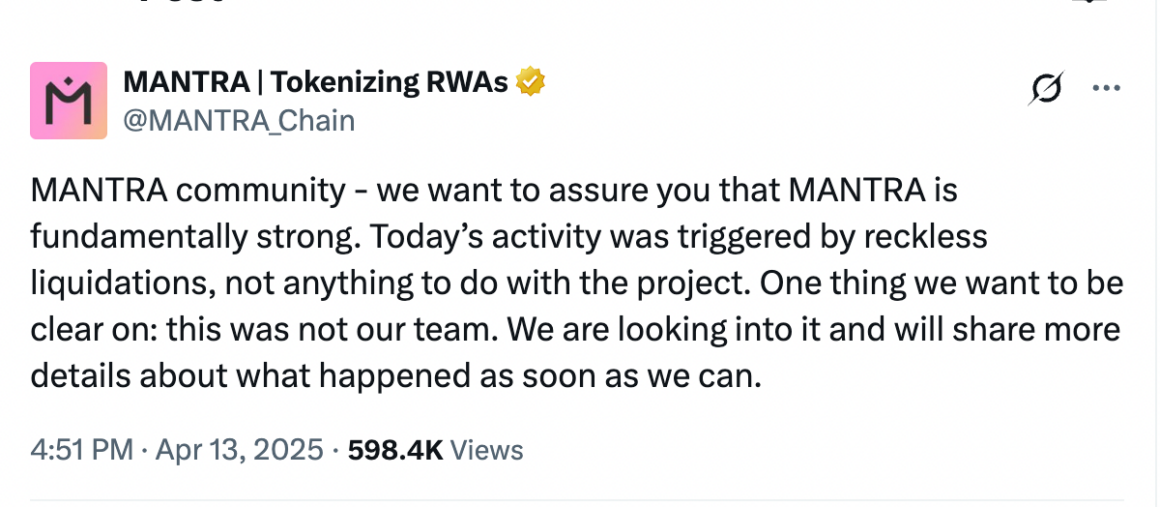
Task: Click the Grok slashed-circle icon
Action: (x=1047, y=88)
